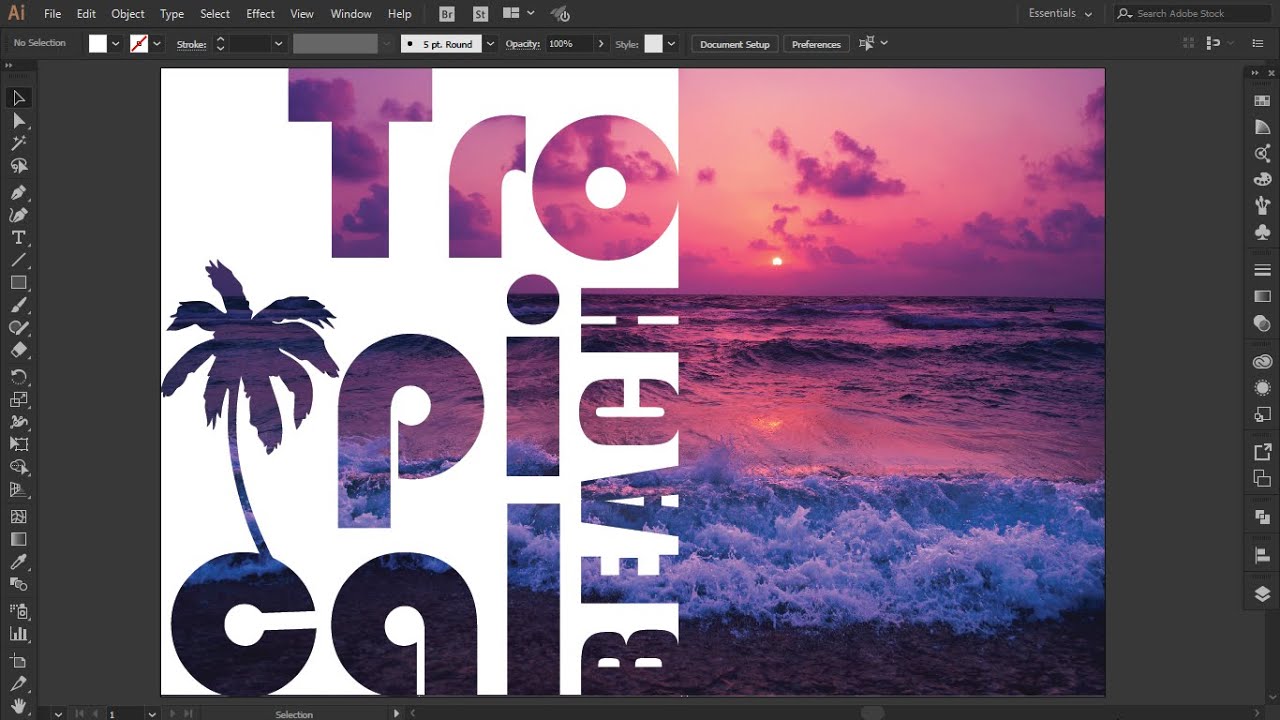Select the Curvature tool
The image size is (1280, 720).
pyautogui.click(x=18, y=214)
